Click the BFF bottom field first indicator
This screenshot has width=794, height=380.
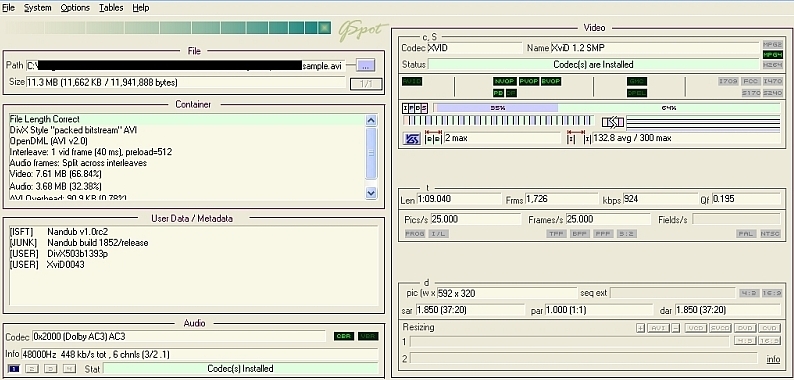click(579, 234)
